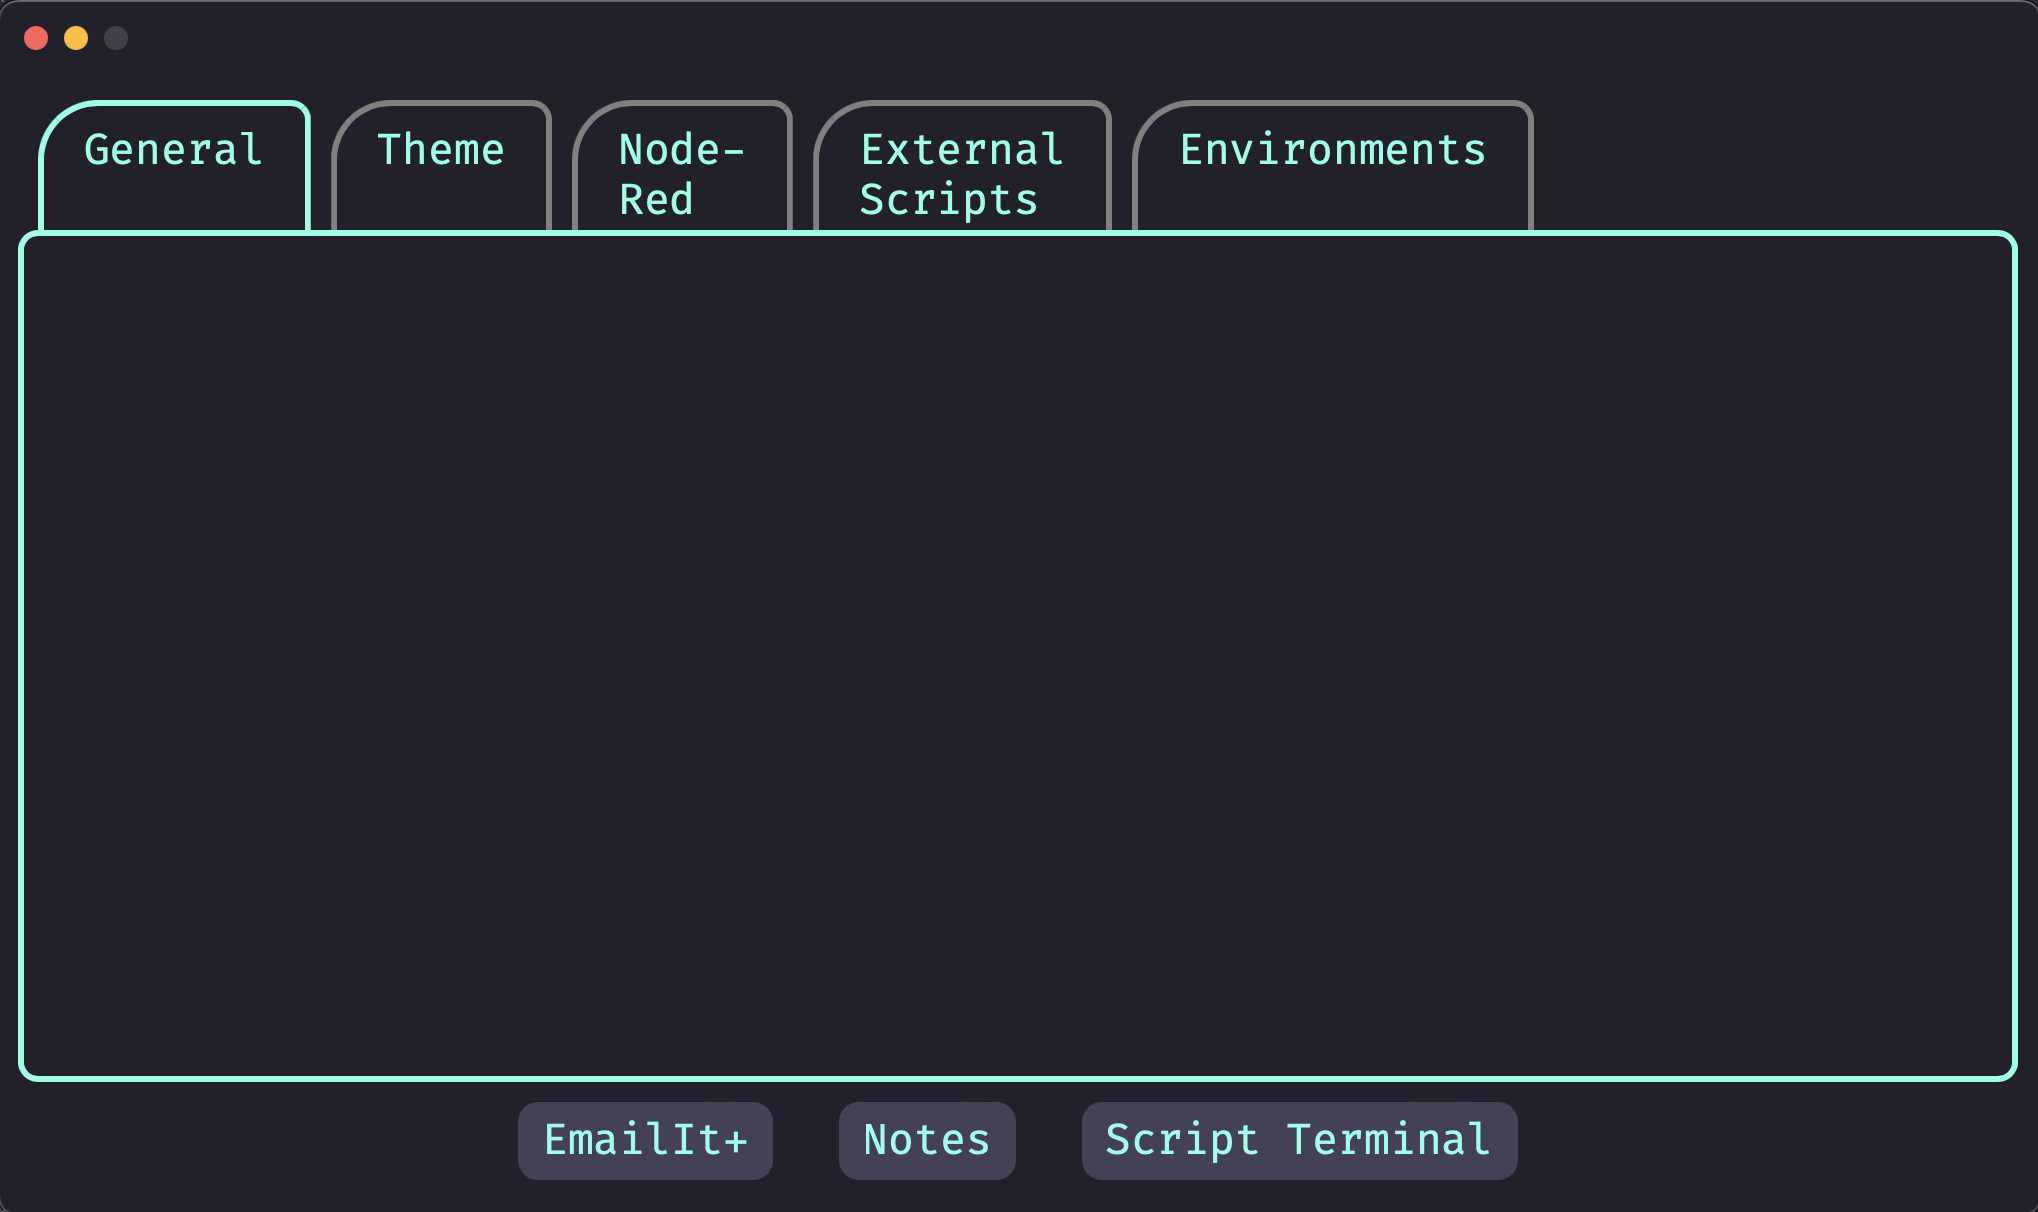This screenshot has width=2038, height=1212.
Task: Select the General tab
Action: (x=174, y=166)
